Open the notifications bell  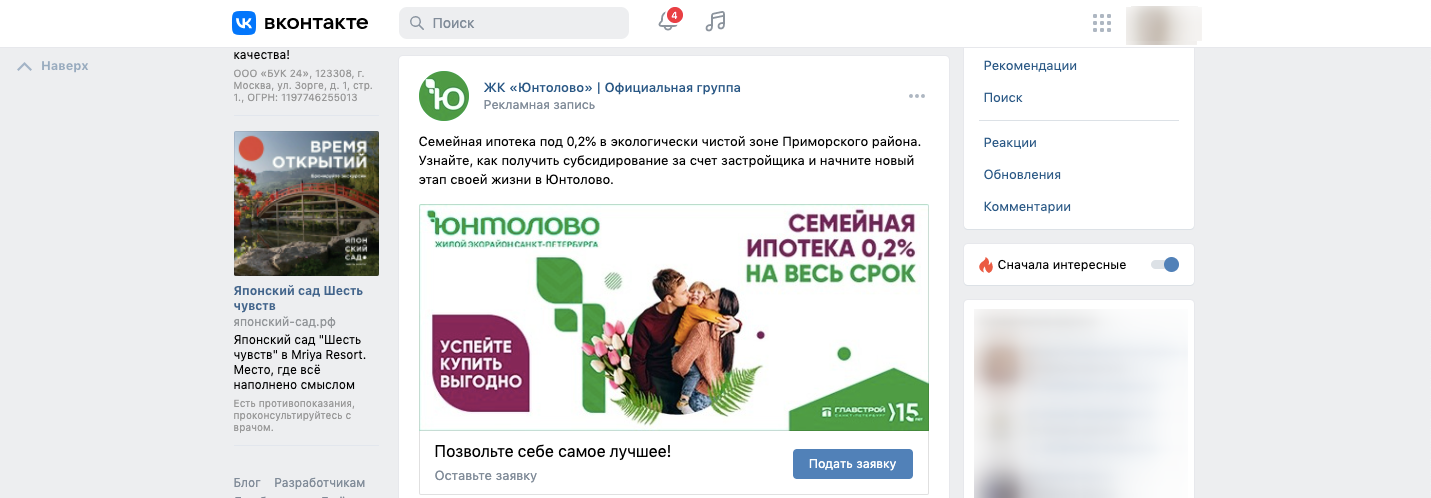point(668,22)
